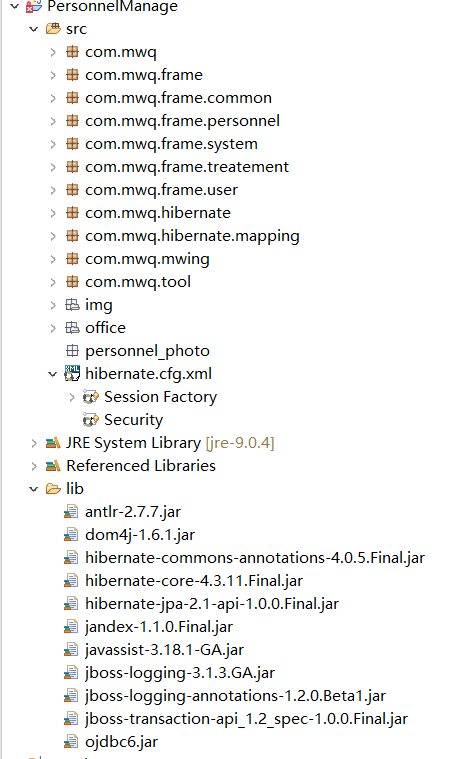465x759 pixels.
Task: Click the JRE System Library icon
Action: tap(53, 442)
